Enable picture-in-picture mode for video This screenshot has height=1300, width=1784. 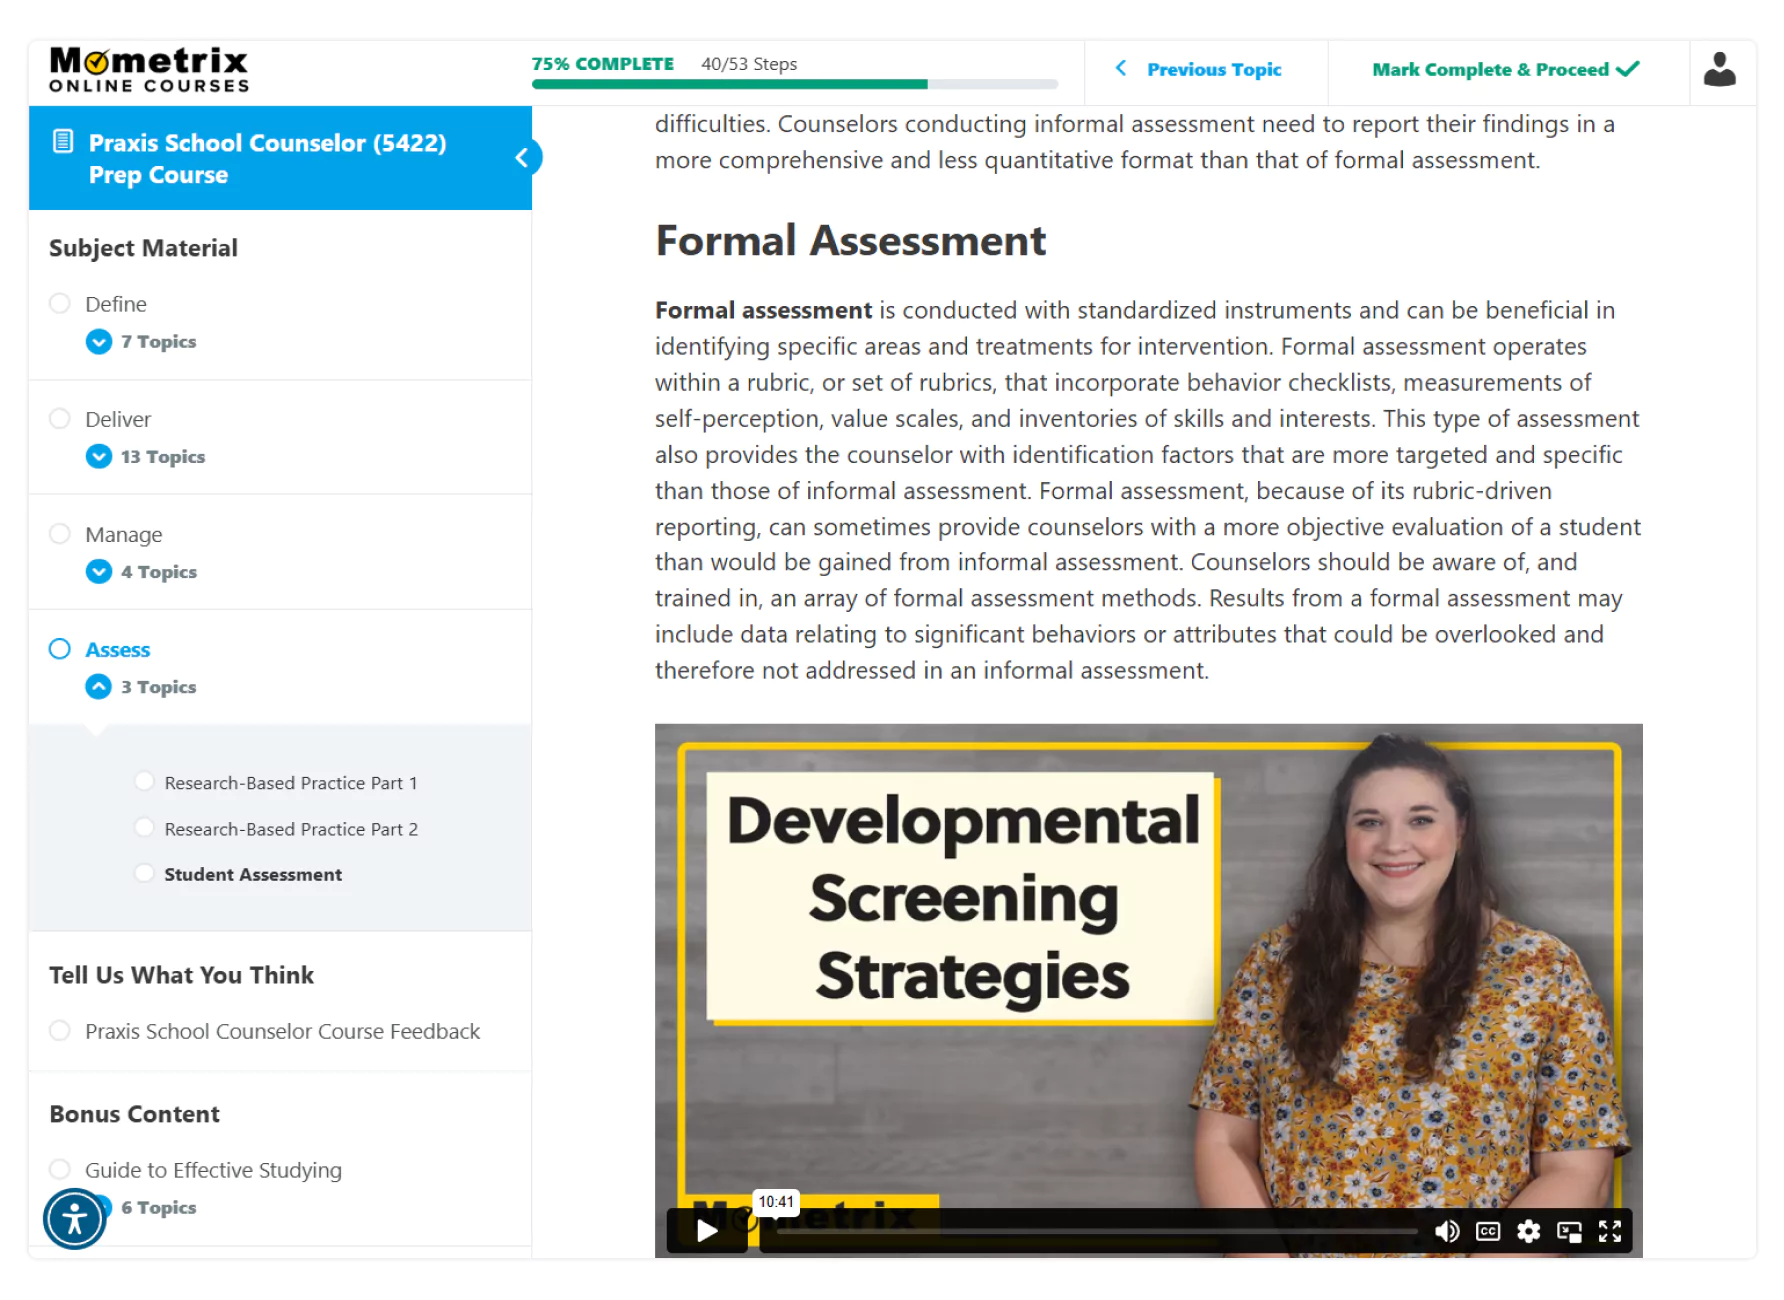point(1569,1231)
